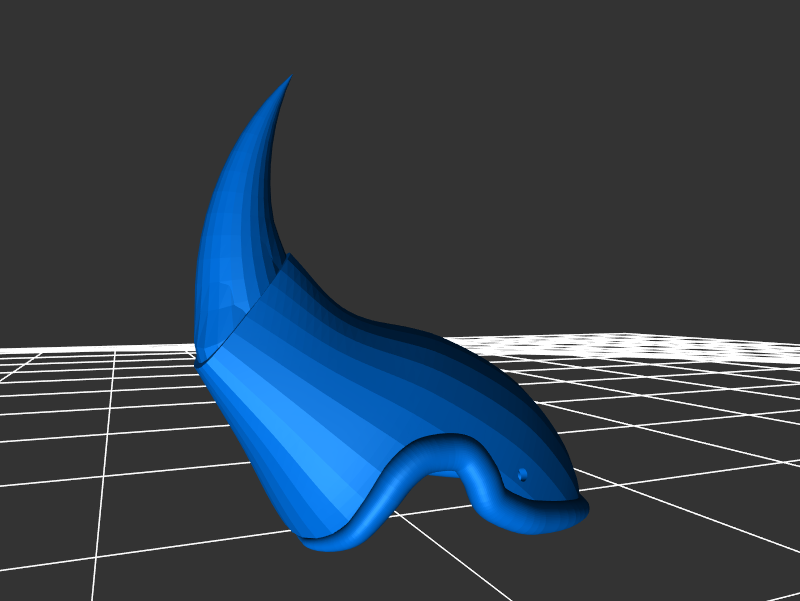Click the grid floor right of the model
The width and height of the screenshot is (800, 601).
coord(680,420)
